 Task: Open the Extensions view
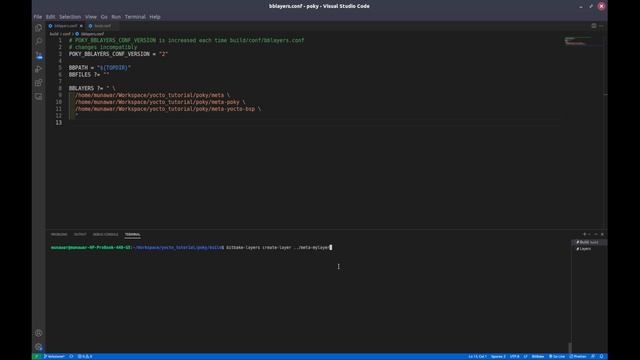38,83
